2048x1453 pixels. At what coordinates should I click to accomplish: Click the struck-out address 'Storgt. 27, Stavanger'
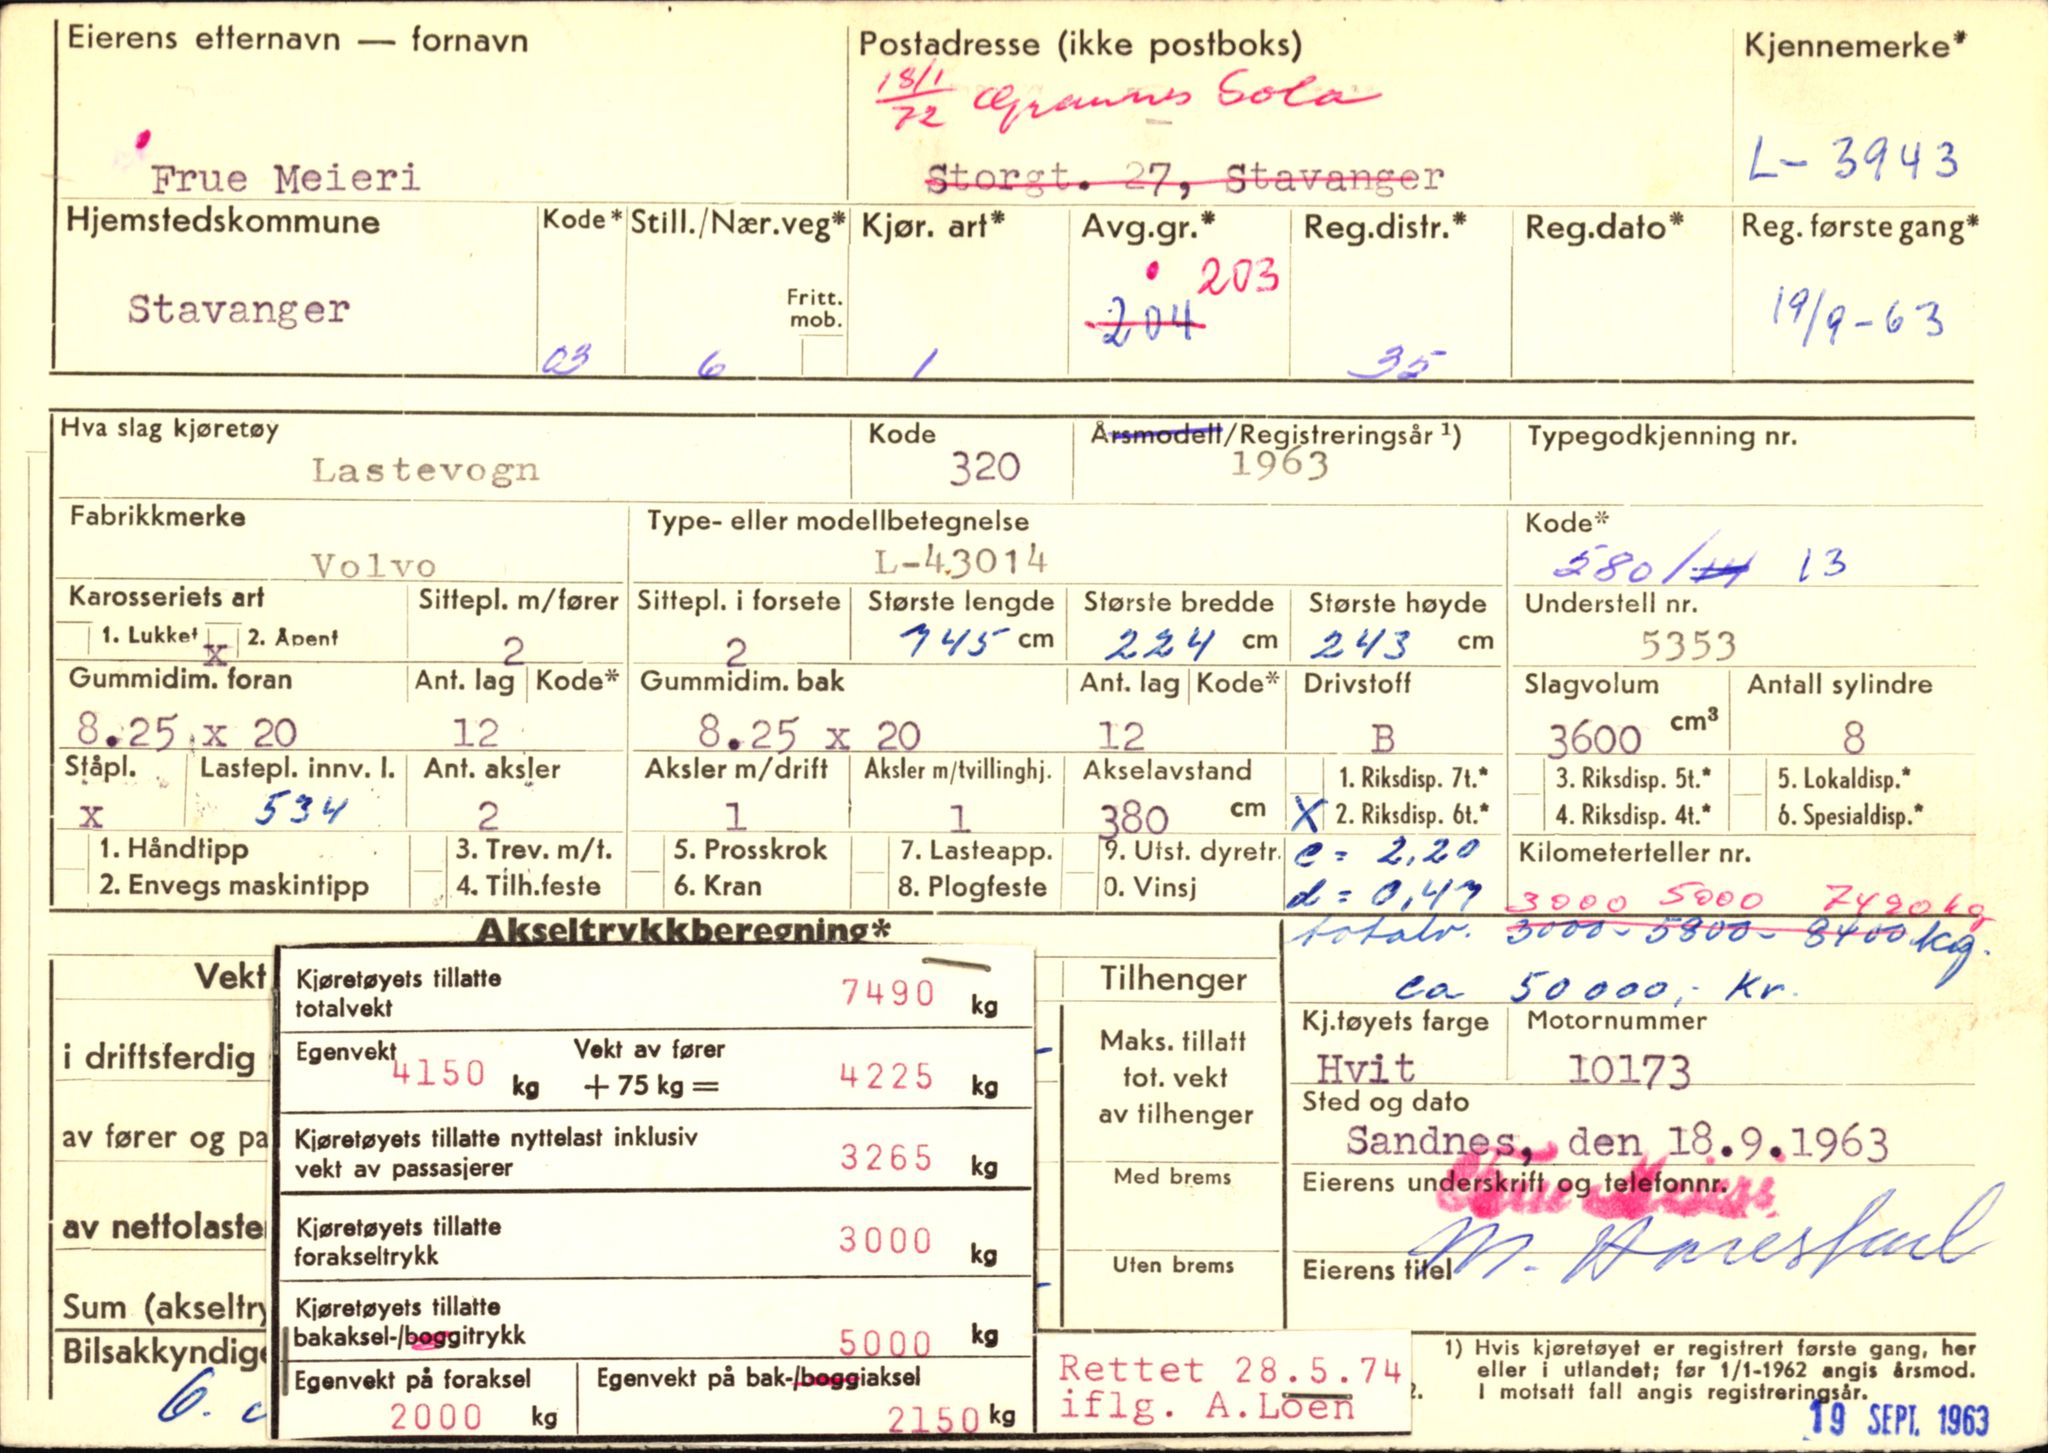coord(1185,179)
